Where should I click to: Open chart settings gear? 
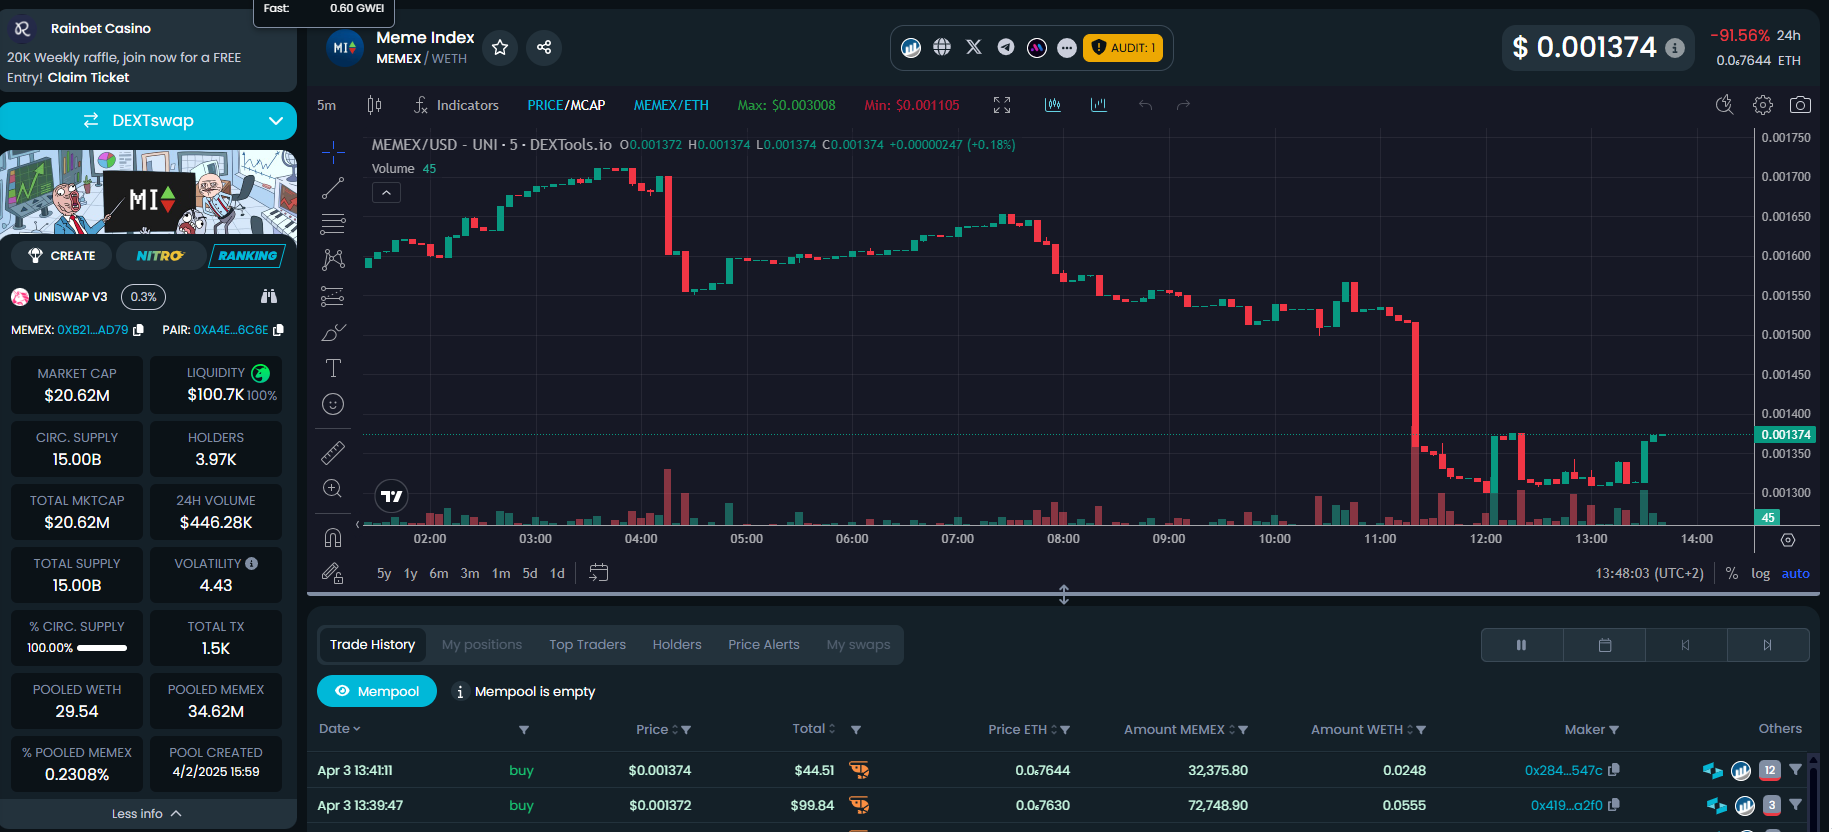1763,105
